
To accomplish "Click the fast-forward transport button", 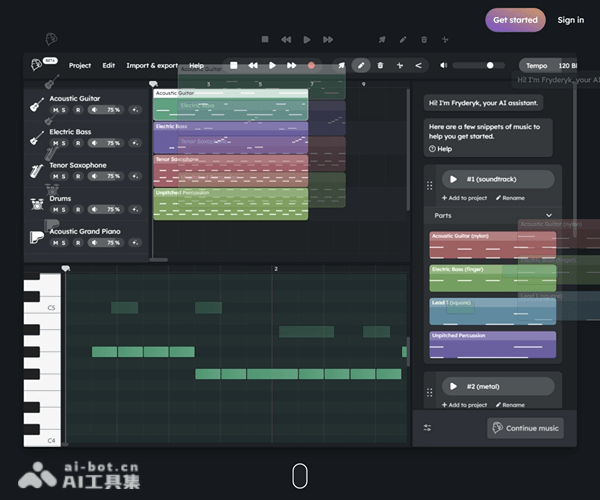I will [x=291, y=65].
